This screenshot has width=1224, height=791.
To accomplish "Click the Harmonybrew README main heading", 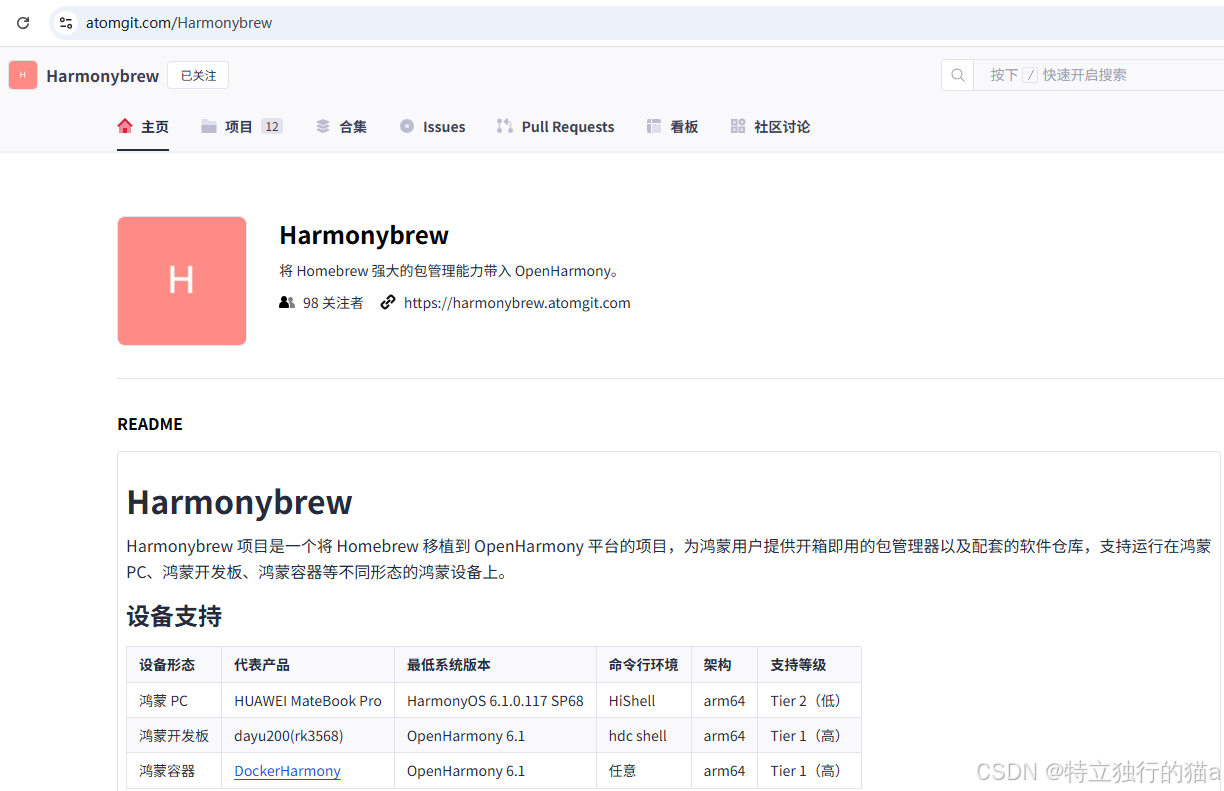I will [x=239, y=502].
